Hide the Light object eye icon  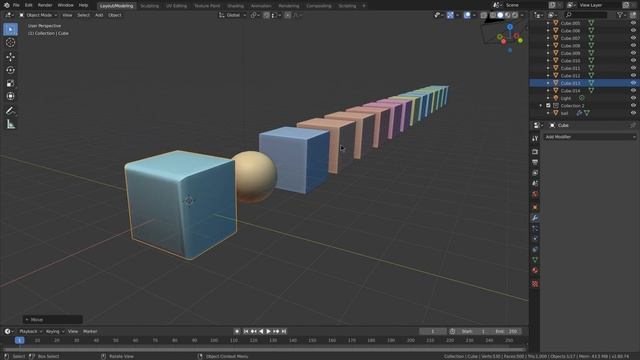coord(633,98)
